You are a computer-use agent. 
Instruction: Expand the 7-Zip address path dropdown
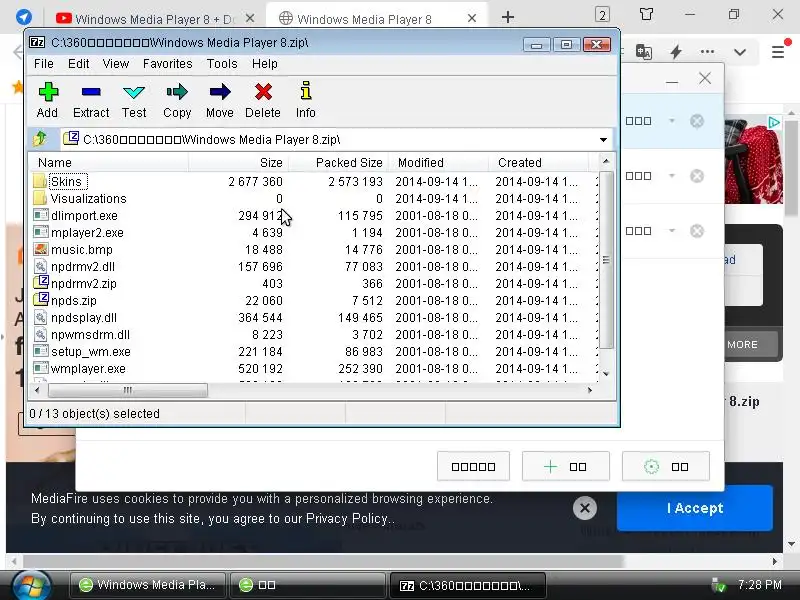[604, 140]
